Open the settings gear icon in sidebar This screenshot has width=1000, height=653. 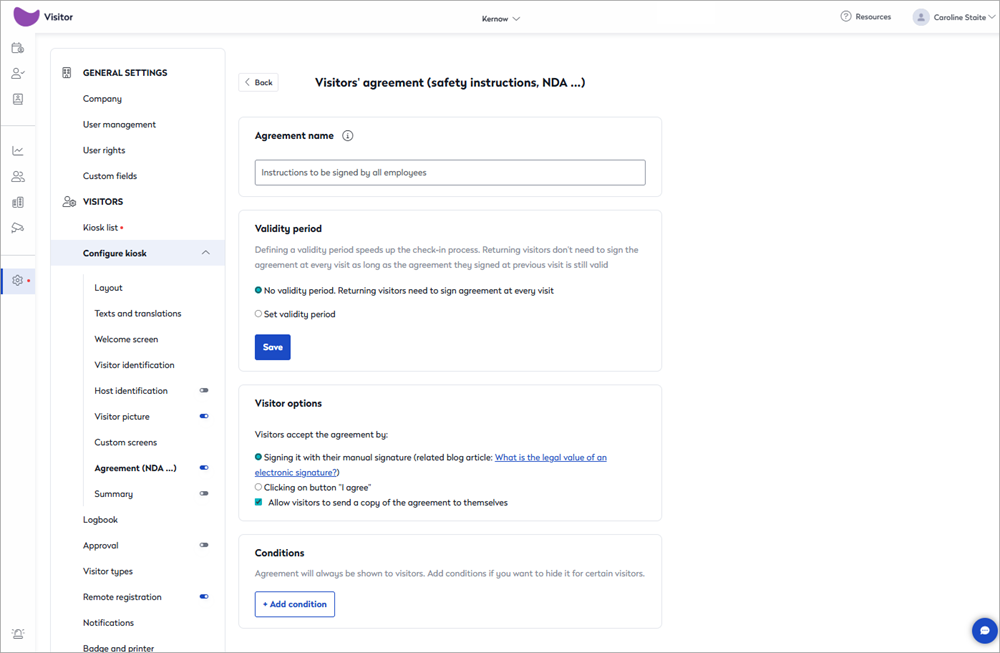tap(17, 281)
